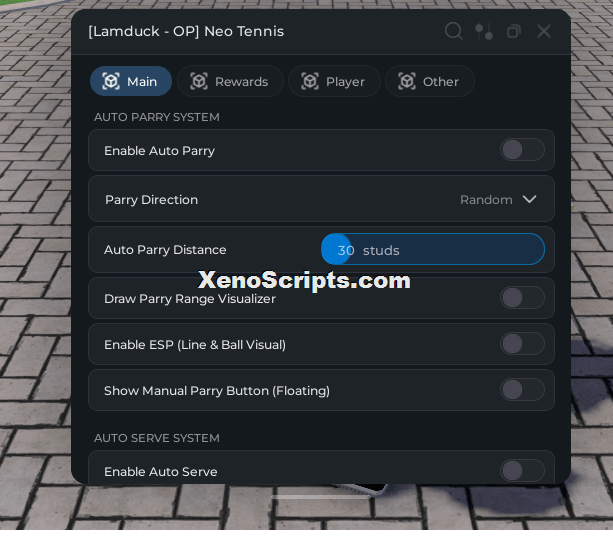Enable ESP Line & Ball Visual switch
Viewport: 613px width, 560px height.
coord(522,344)
